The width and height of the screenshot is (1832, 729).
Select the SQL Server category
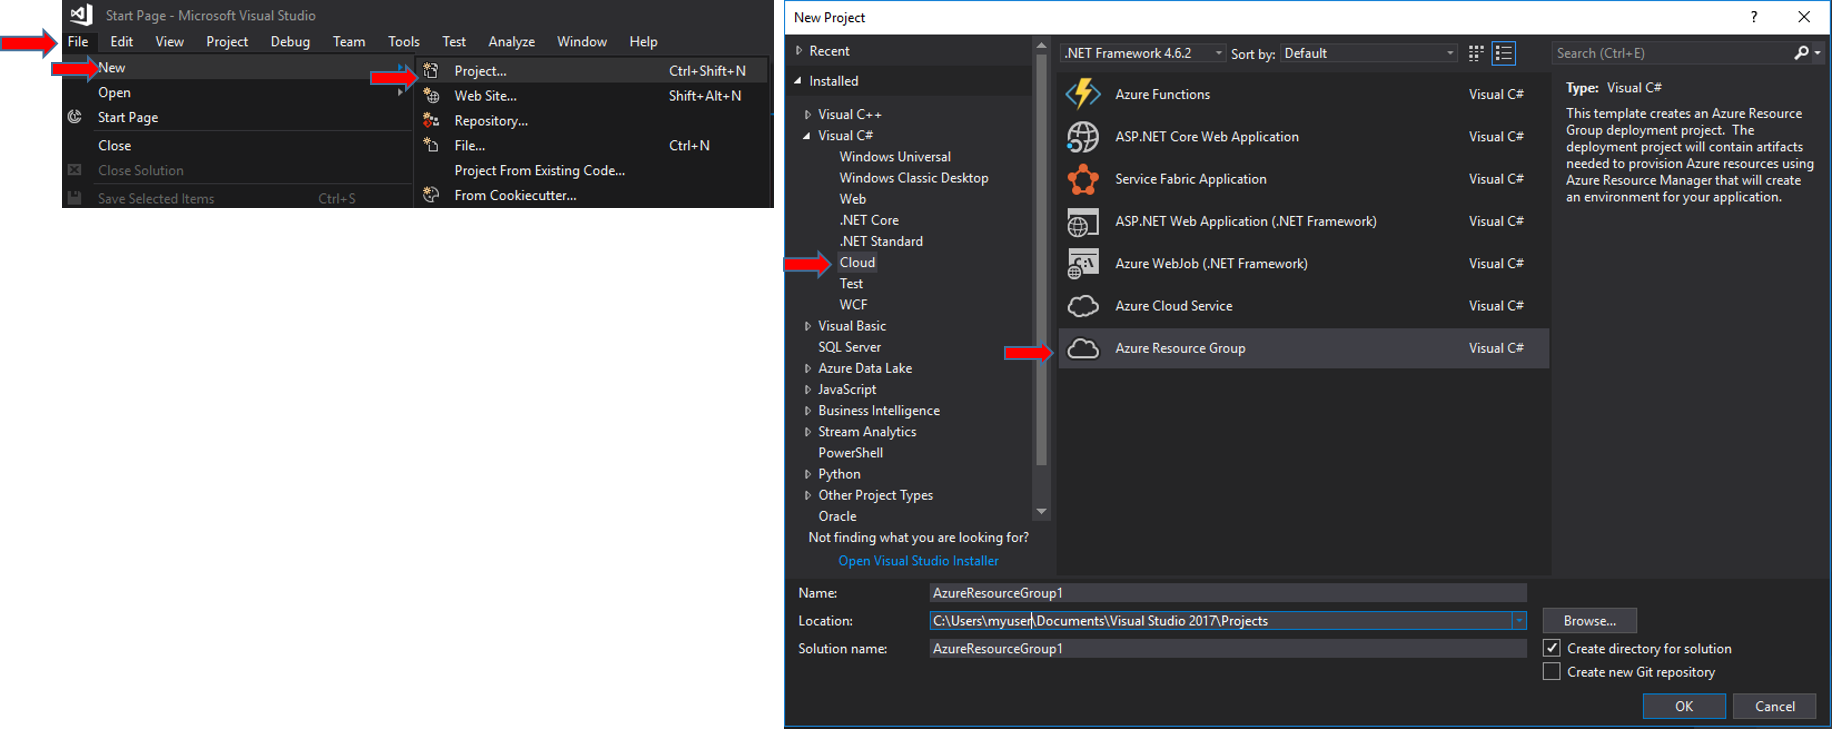click(850, 347)
